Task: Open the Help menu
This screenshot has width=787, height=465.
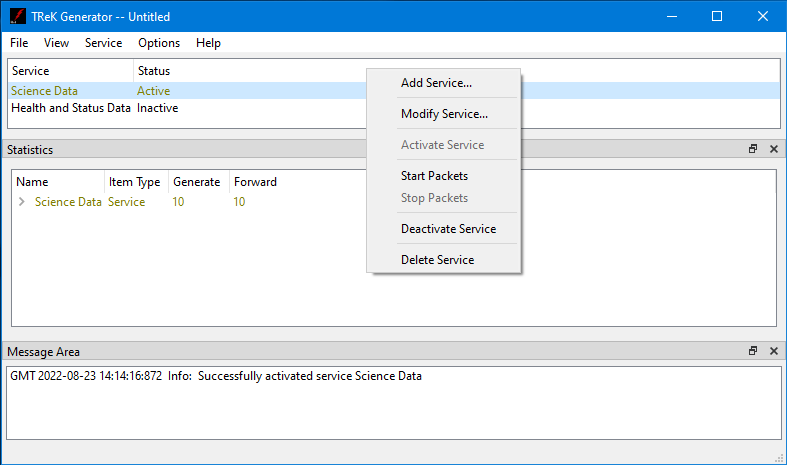Action: [208, 43]
